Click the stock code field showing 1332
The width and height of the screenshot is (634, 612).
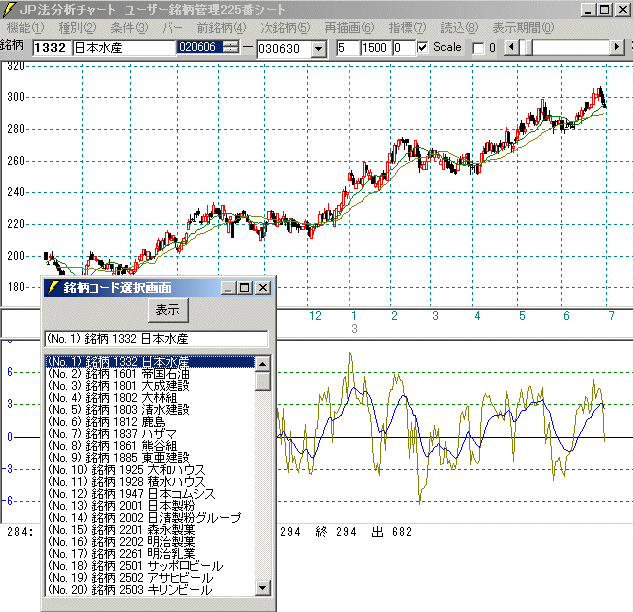51,48
